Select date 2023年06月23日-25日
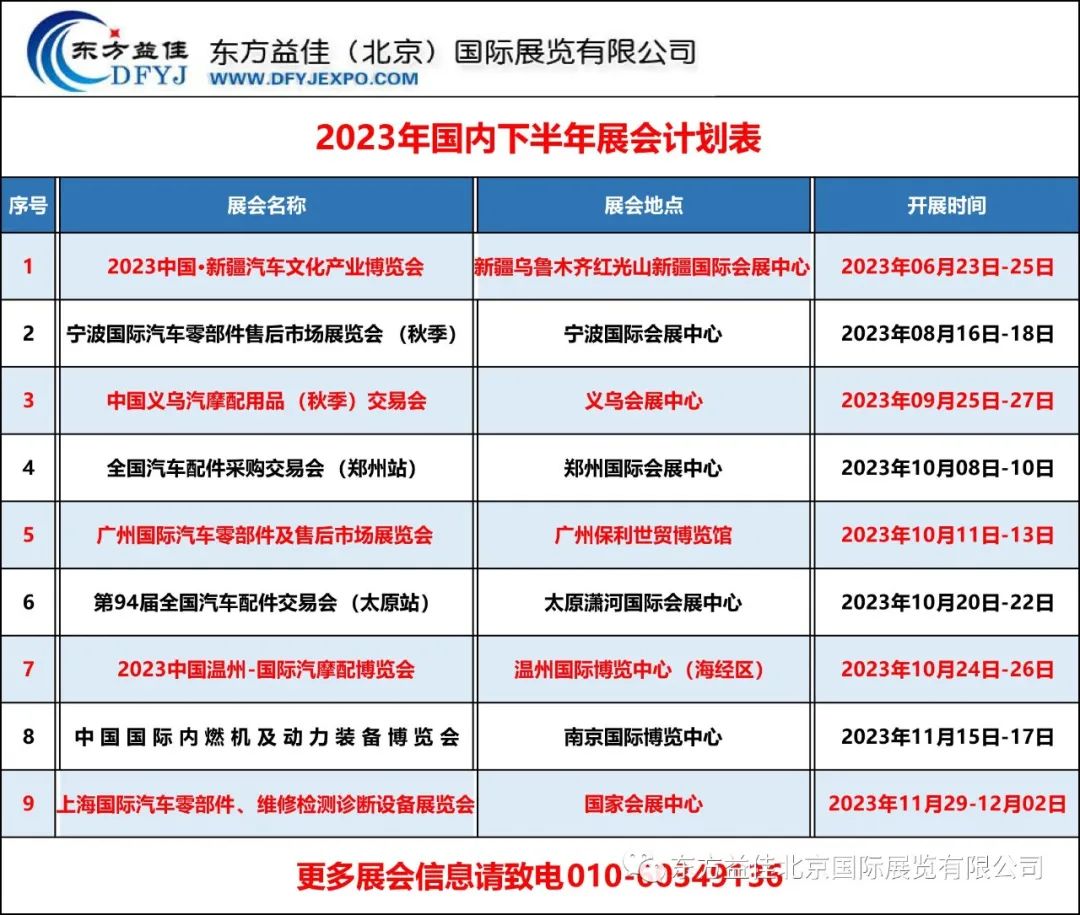This screenshot has height=915, width=1080. [947, 267]
